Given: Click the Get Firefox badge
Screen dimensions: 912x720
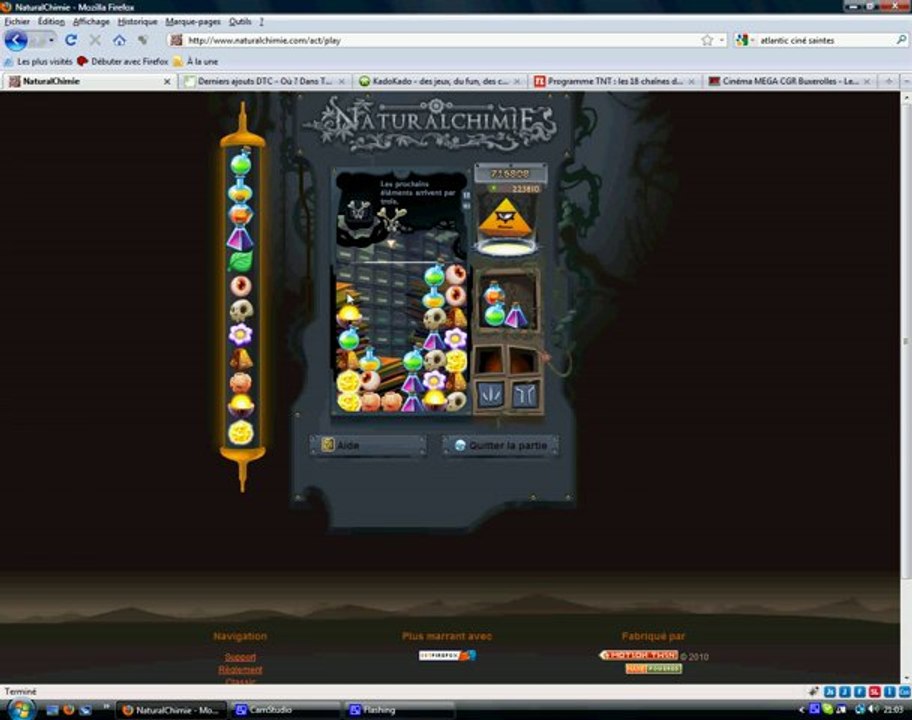Looking at the screenshot, I should [x=447, y=655].
